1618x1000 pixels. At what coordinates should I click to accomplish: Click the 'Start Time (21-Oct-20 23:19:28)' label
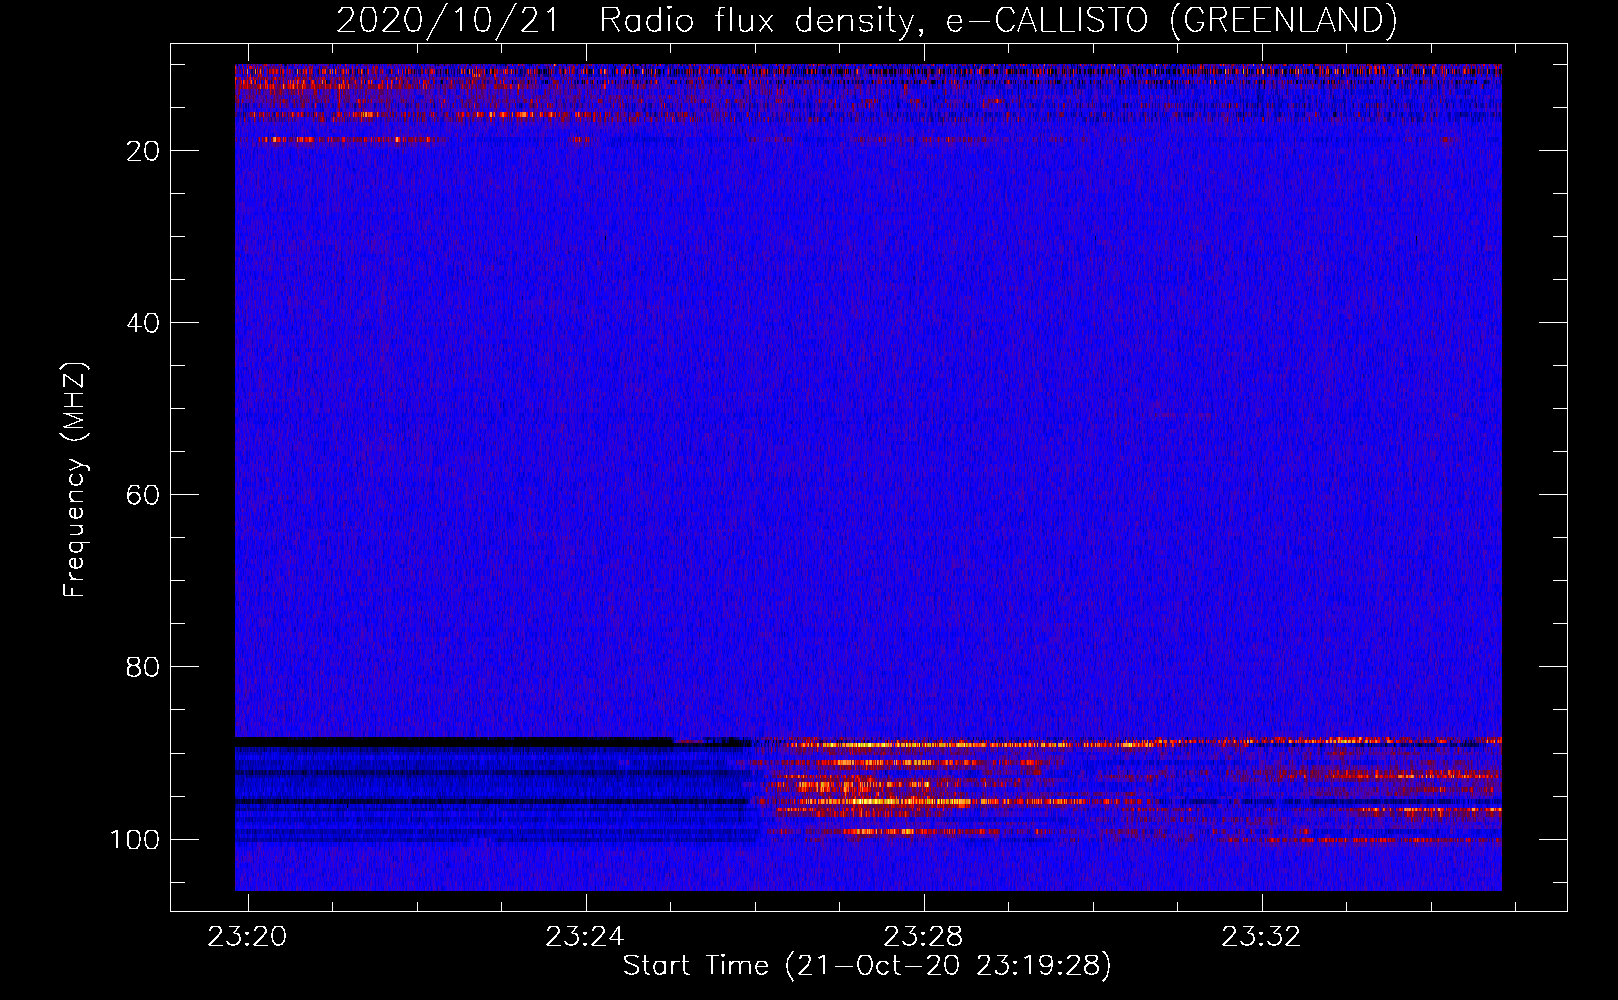pyautogui.click(x=867, y=965)
